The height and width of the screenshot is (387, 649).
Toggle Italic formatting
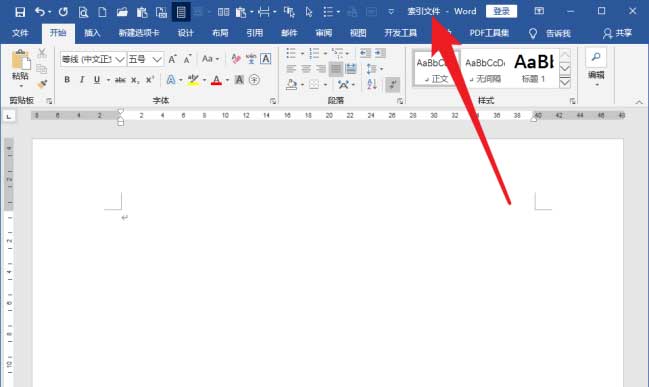click(82, 80)
